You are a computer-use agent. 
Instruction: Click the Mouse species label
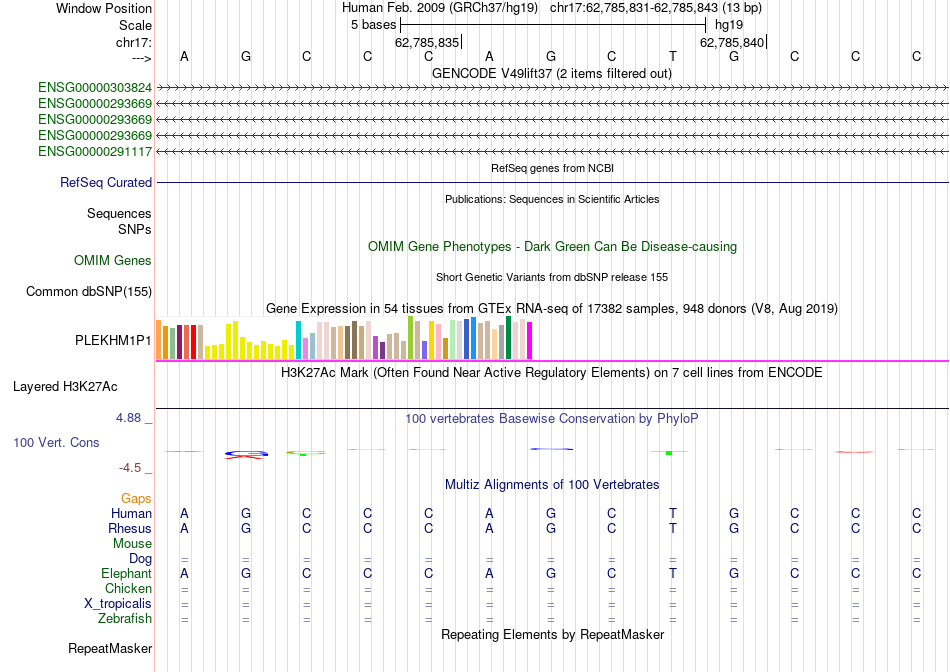[x=133, y=544]
